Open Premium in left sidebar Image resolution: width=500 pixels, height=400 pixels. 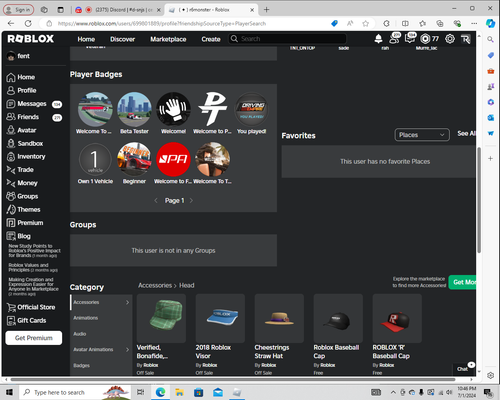pyautogui.click(x=25, y=223)
